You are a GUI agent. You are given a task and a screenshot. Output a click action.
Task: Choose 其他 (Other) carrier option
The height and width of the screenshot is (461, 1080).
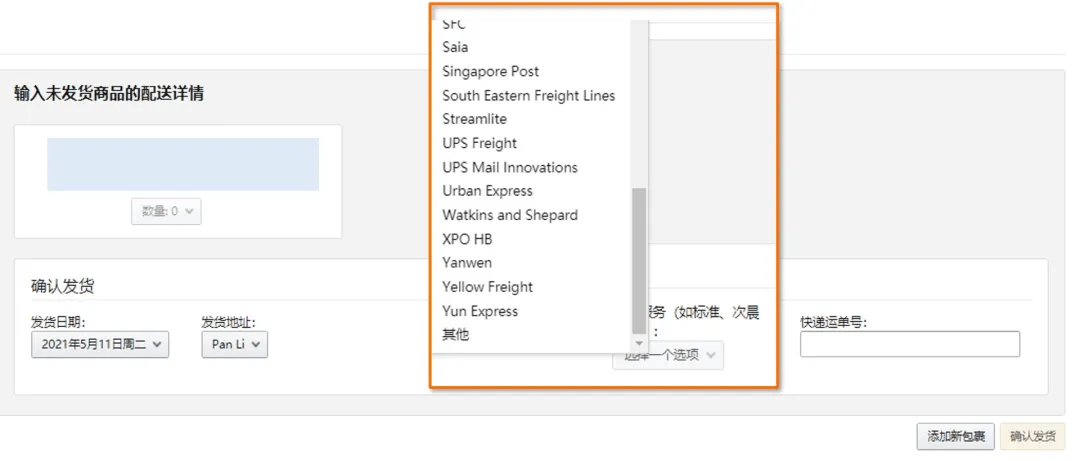[455, 335]
